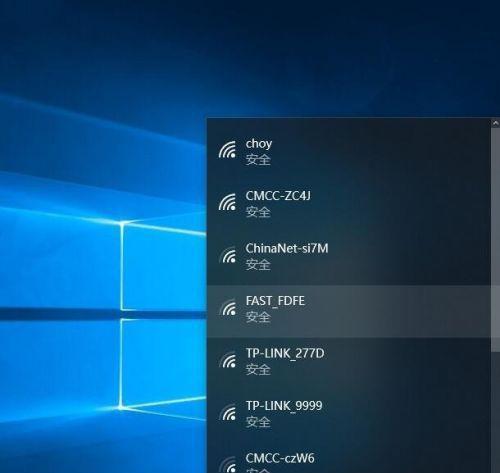The height and width of the screenshot is (473, 500).
Task: Click the scroll up arrow in network list
Action: coord(495,123)
